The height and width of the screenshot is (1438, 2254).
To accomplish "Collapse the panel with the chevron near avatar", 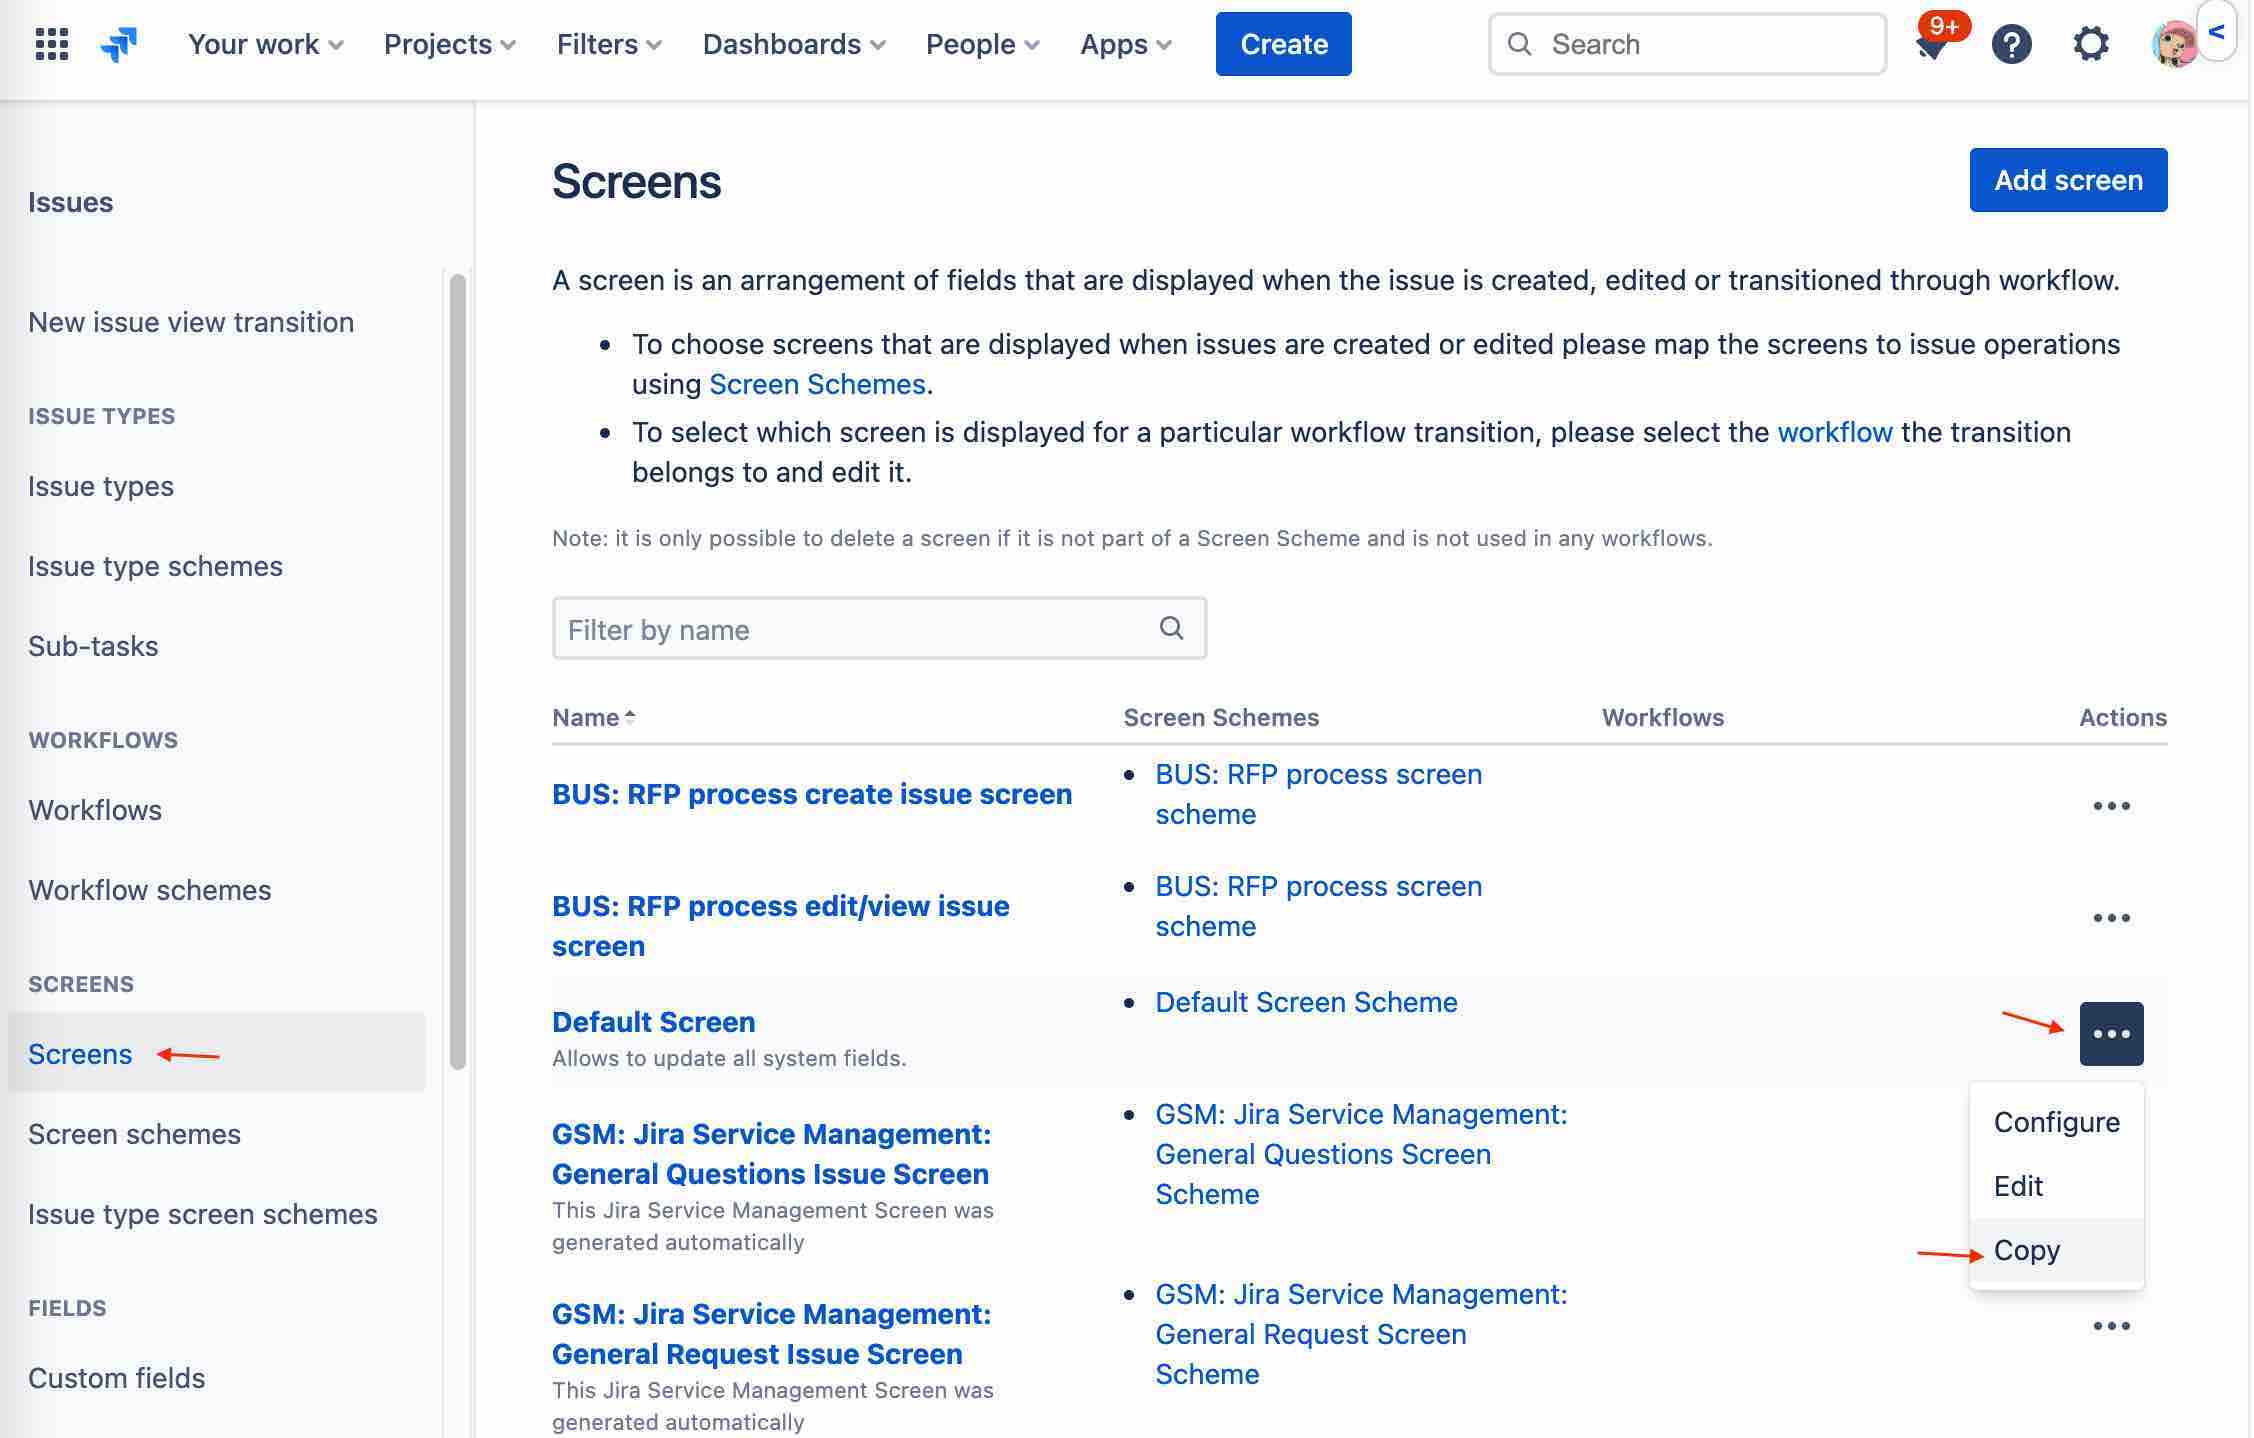I will point(2218,32).
